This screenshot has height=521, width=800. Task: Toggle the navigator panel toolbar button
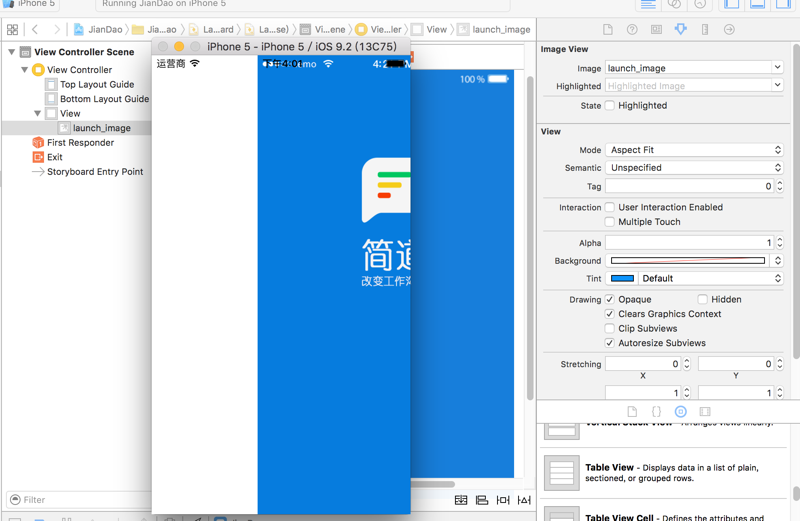pos(732,4)
